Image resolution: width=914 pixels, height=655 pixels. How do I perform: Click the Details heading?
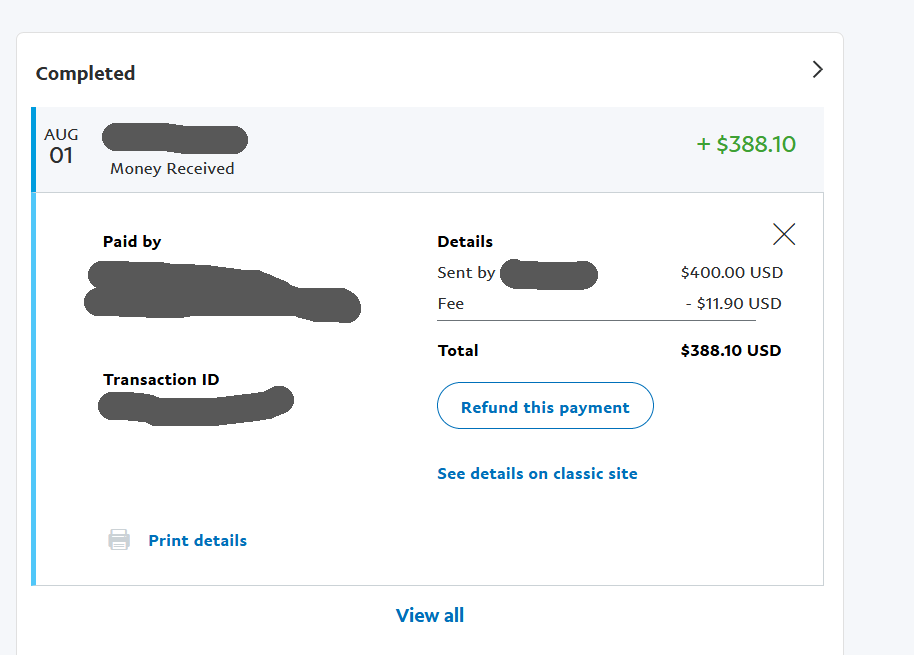coord(465,241)
